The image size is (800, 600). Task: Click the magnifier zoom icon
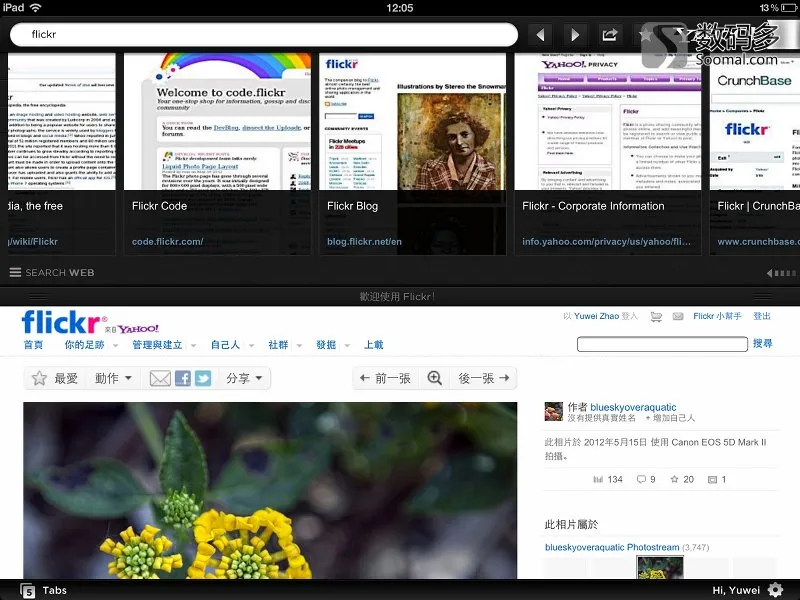click(435, 378)
